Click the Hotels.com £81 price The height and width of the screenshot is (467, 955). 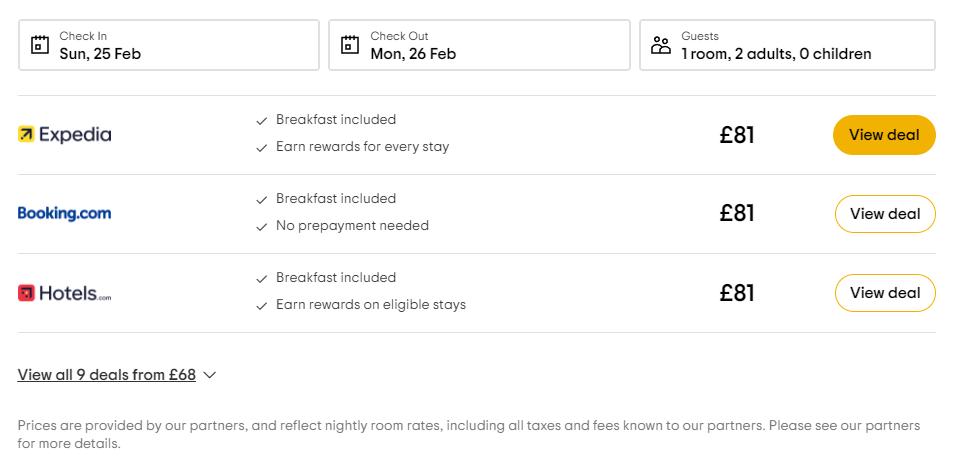pyautogui.click(x=737, y=293)
